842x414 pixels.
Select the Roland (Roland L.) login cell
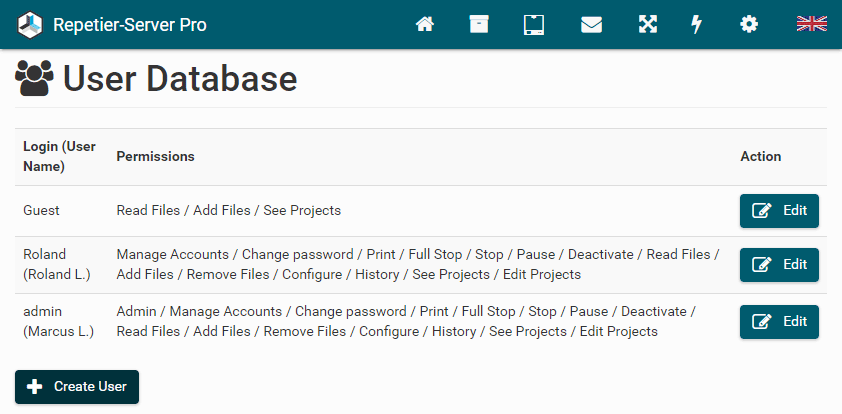[57, 264]
